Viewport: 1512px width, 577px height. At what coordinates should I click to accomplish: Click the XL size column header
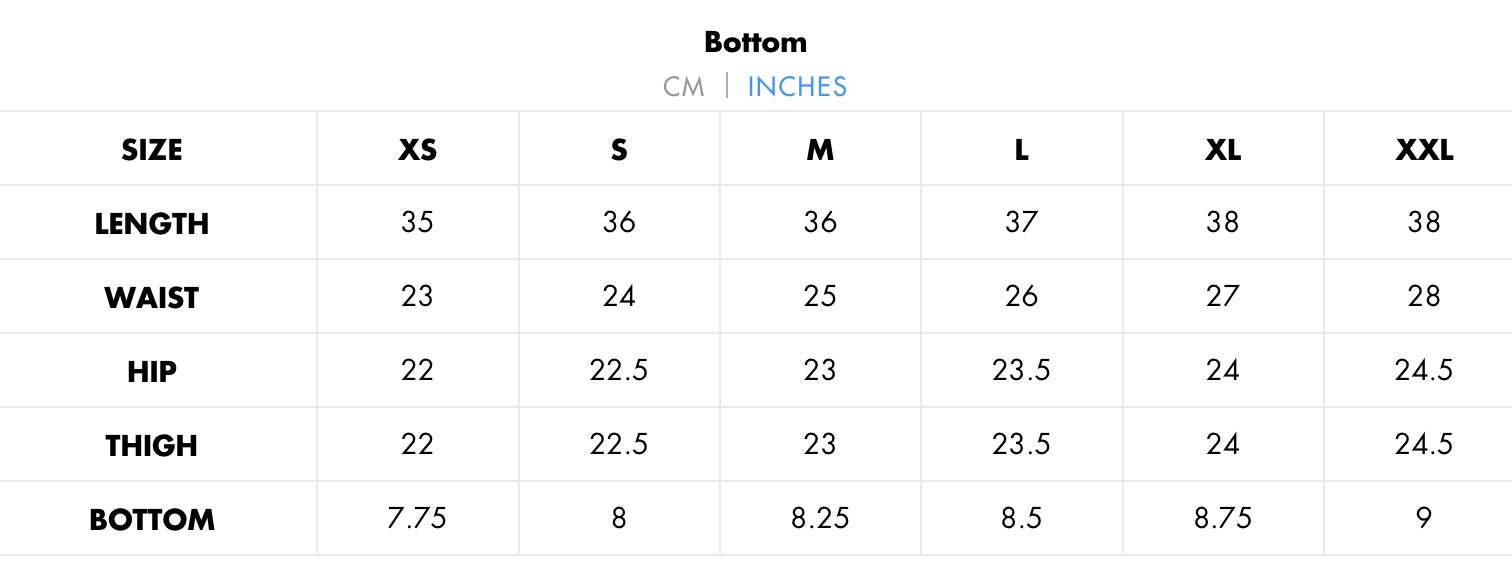click(x=1223, y=150)
